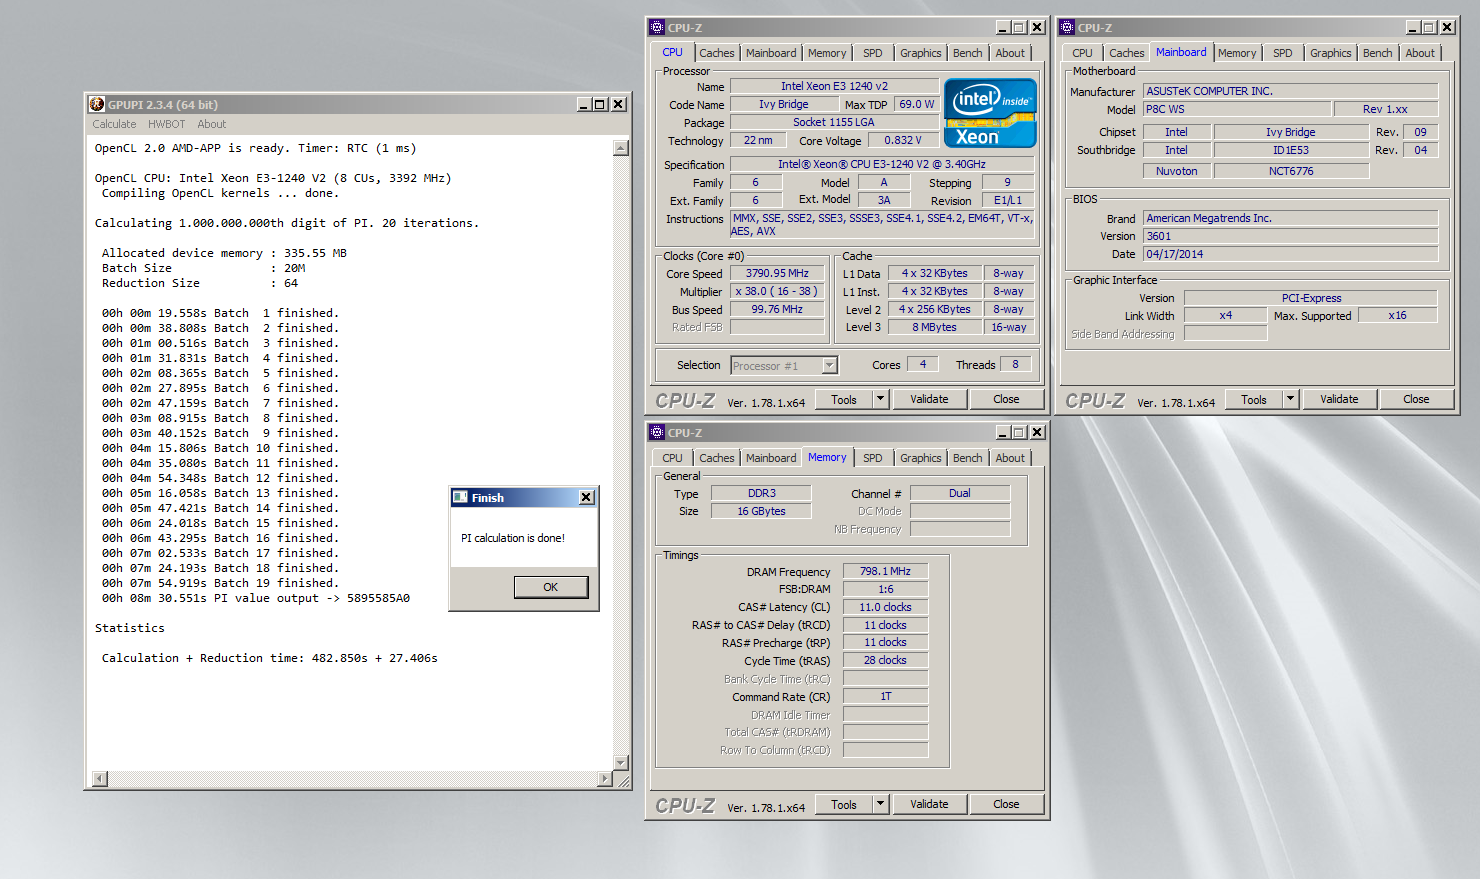Open the HWBOT menu in GPUPI
Image resolution: width=1480 pixels, height=879 pixels.
point(166,124)
